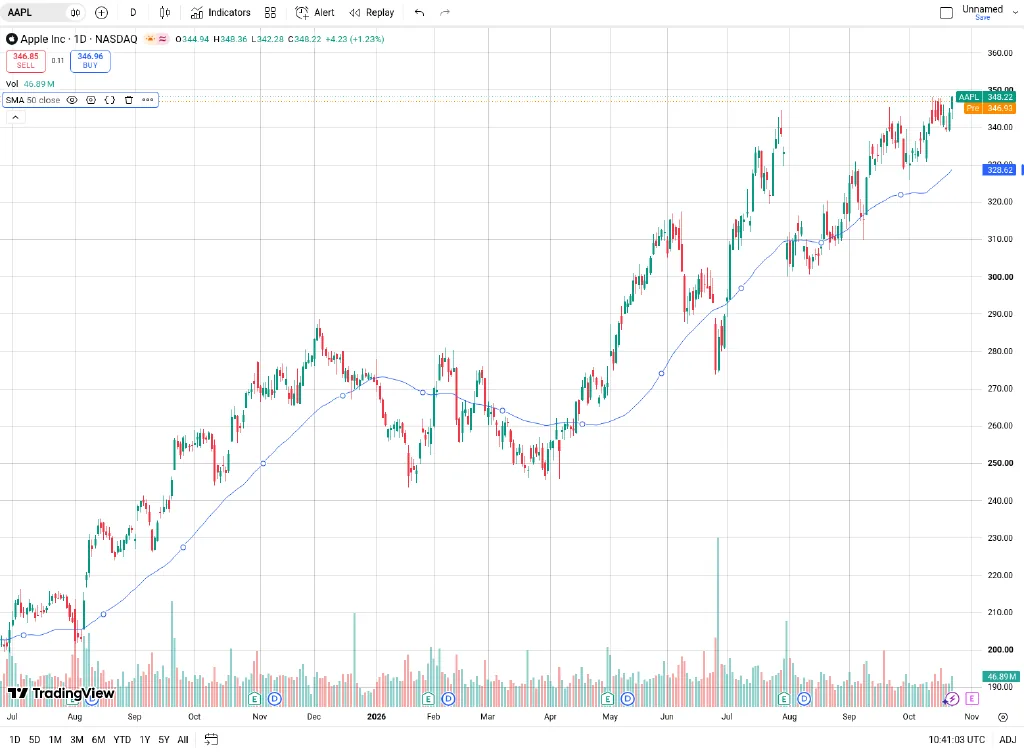
Task: Select the SMA 50 close indicator label
Action: click(33, 100)
